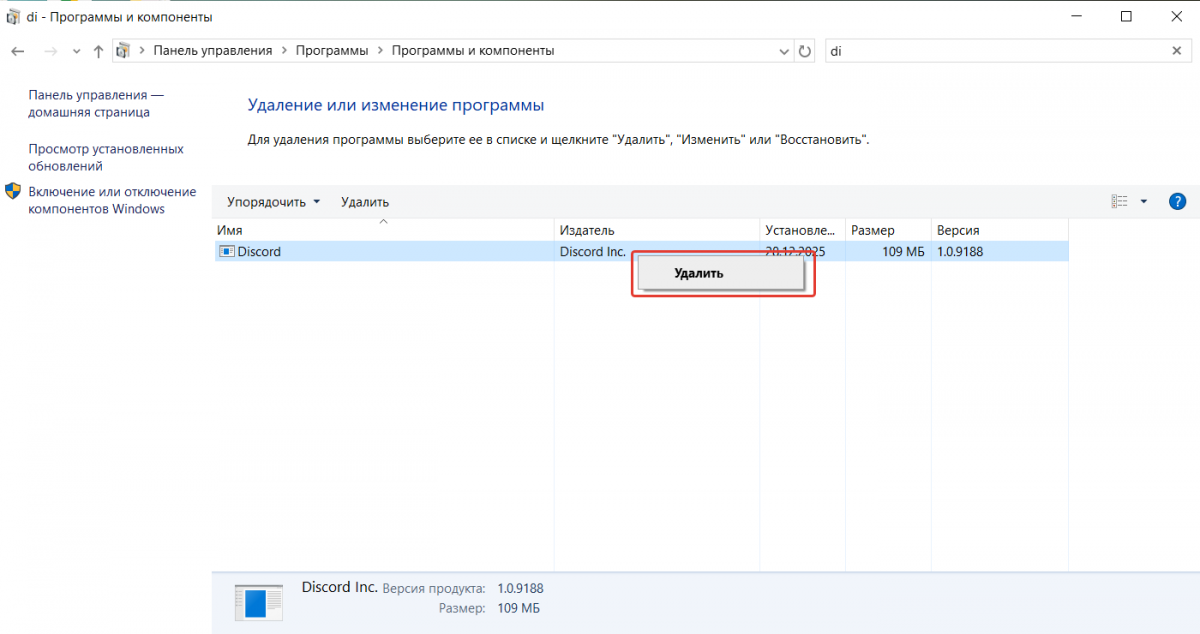Click the Control Panel icon in address bar
Screen dimensions: 1200x634
[x=125, y=50]
